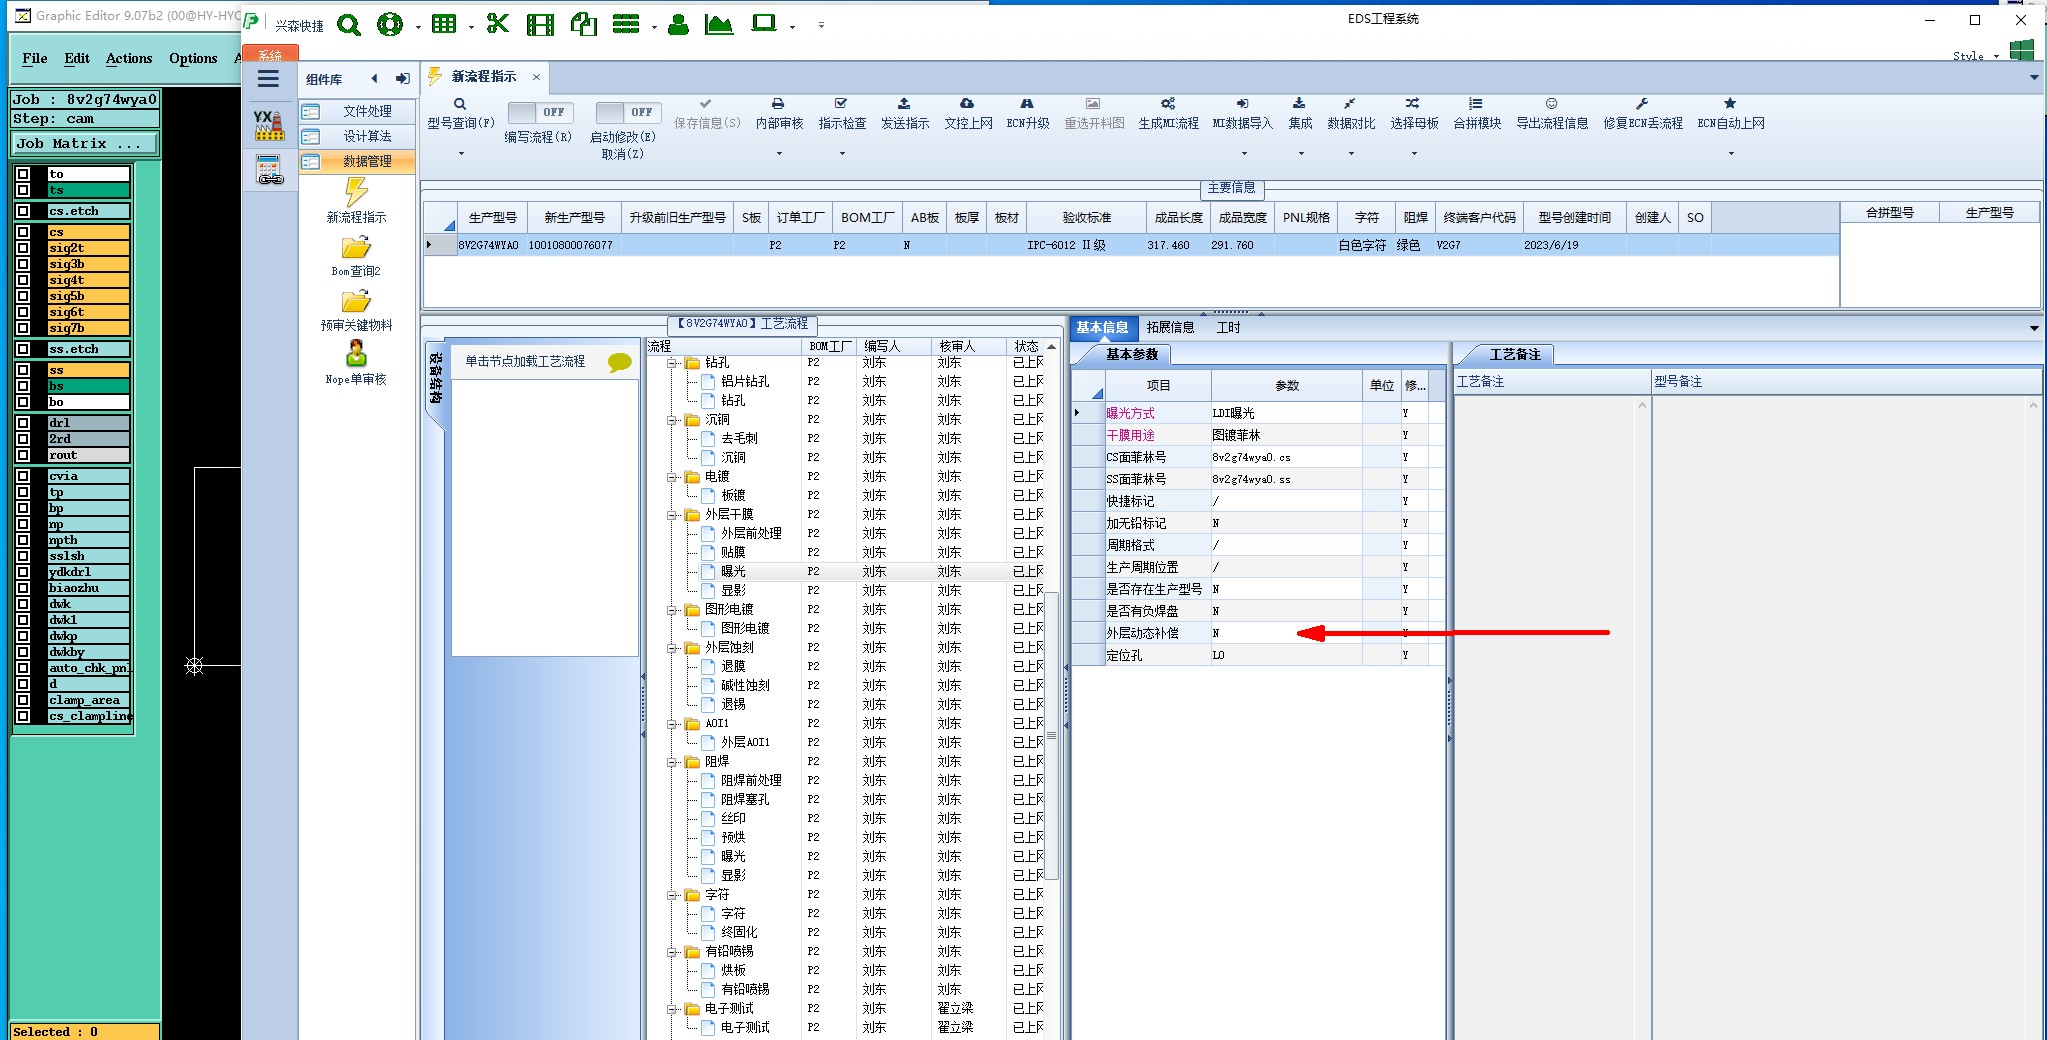
Task: Click 指示检查 checkmark toolbar button
Action: pos(842,114)
